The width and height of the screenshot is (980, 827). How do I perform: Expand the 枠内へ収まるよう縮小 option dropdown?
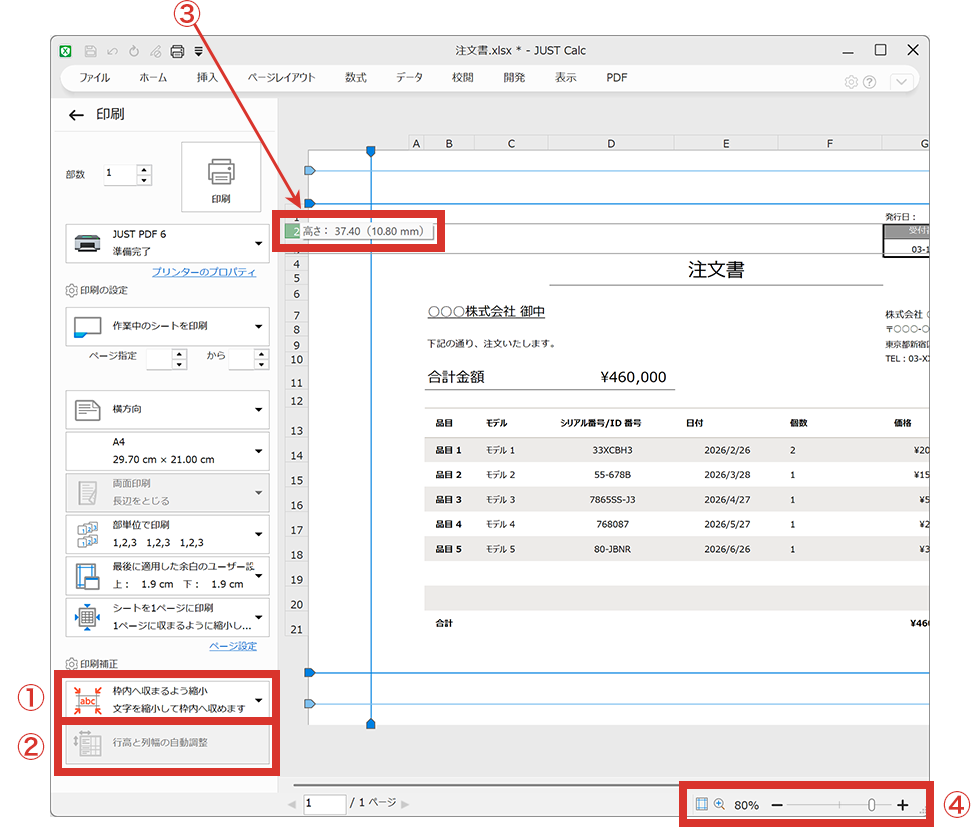258,700
